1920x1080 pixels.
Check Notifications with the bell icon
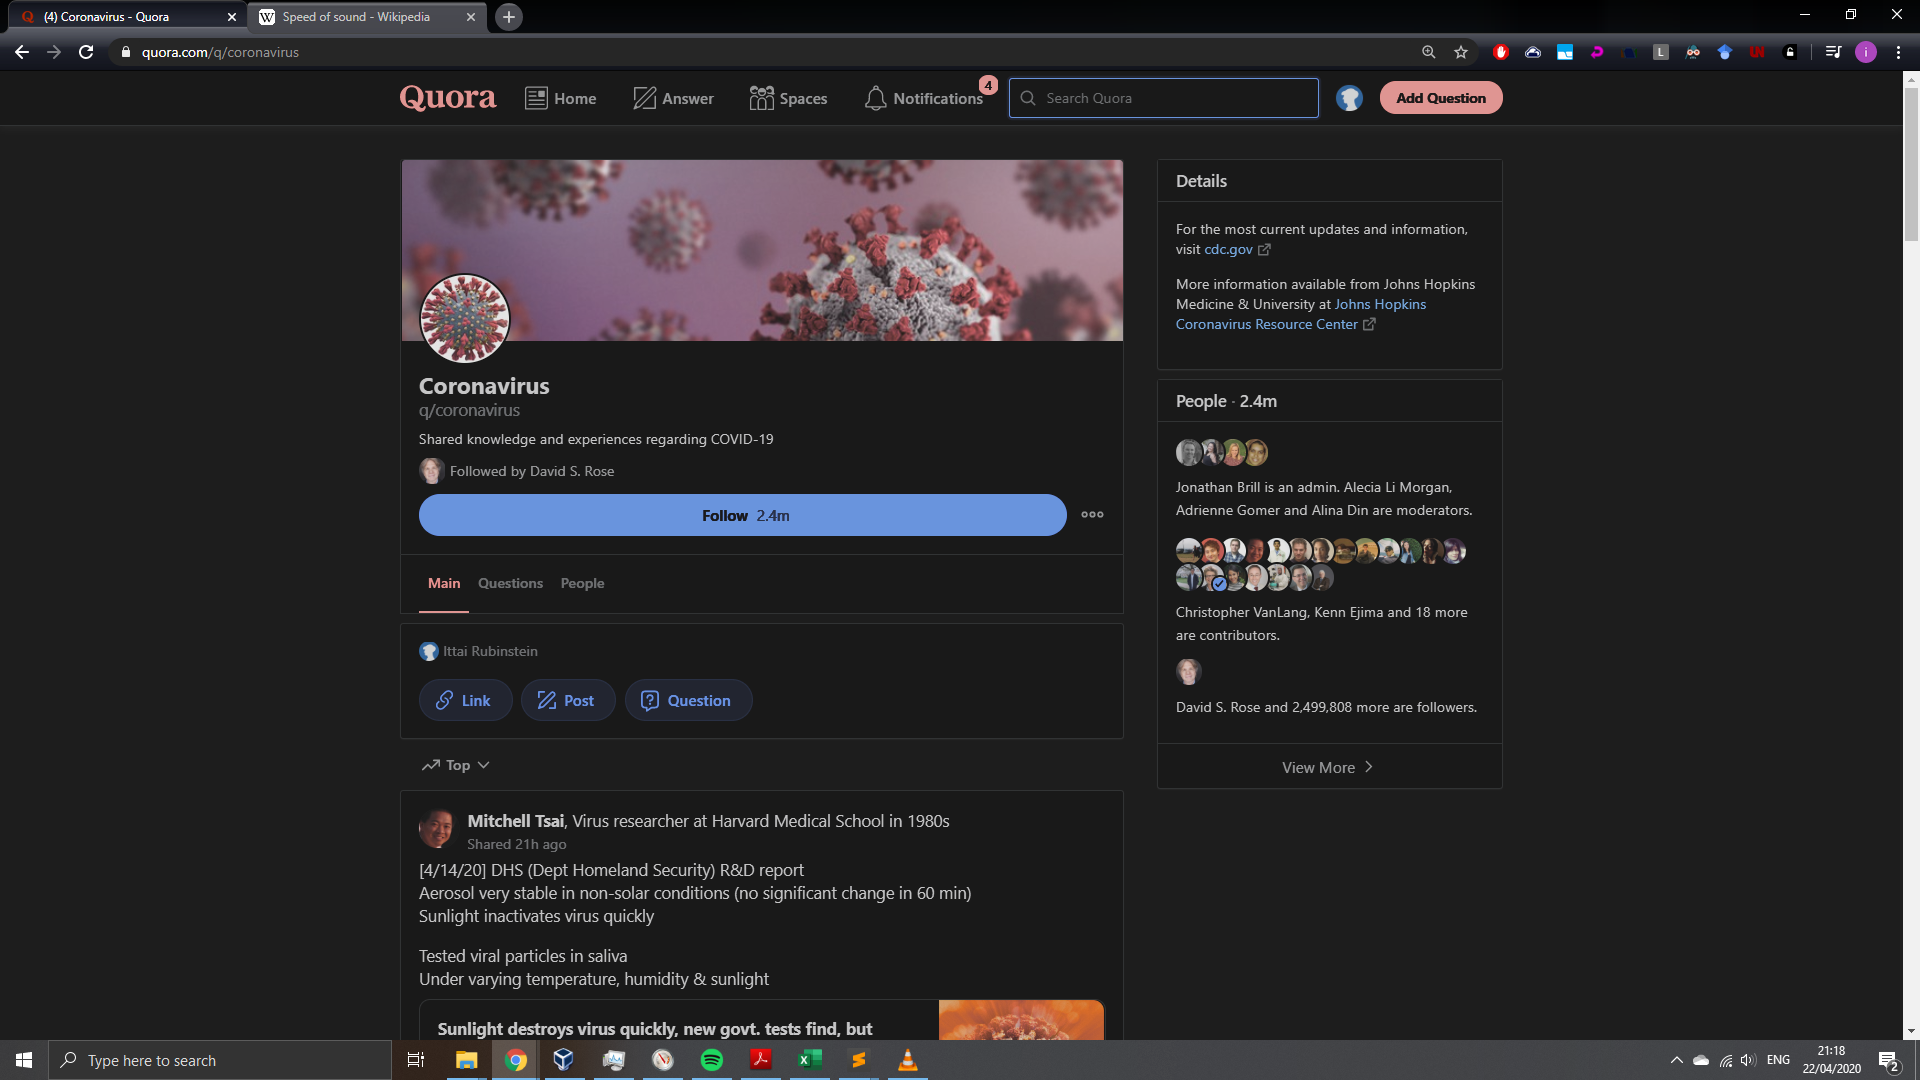tap(876, 98)
